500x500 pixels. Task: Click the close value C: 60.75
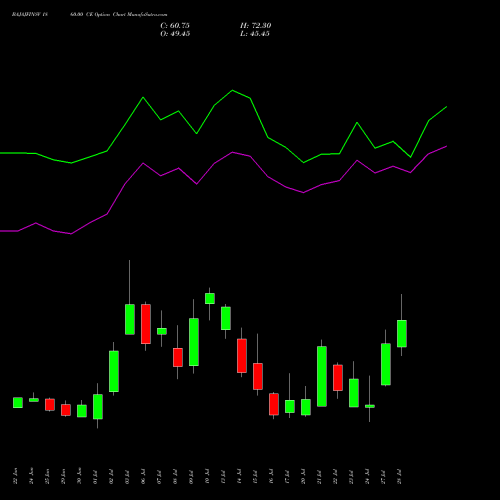click(175, 26)
